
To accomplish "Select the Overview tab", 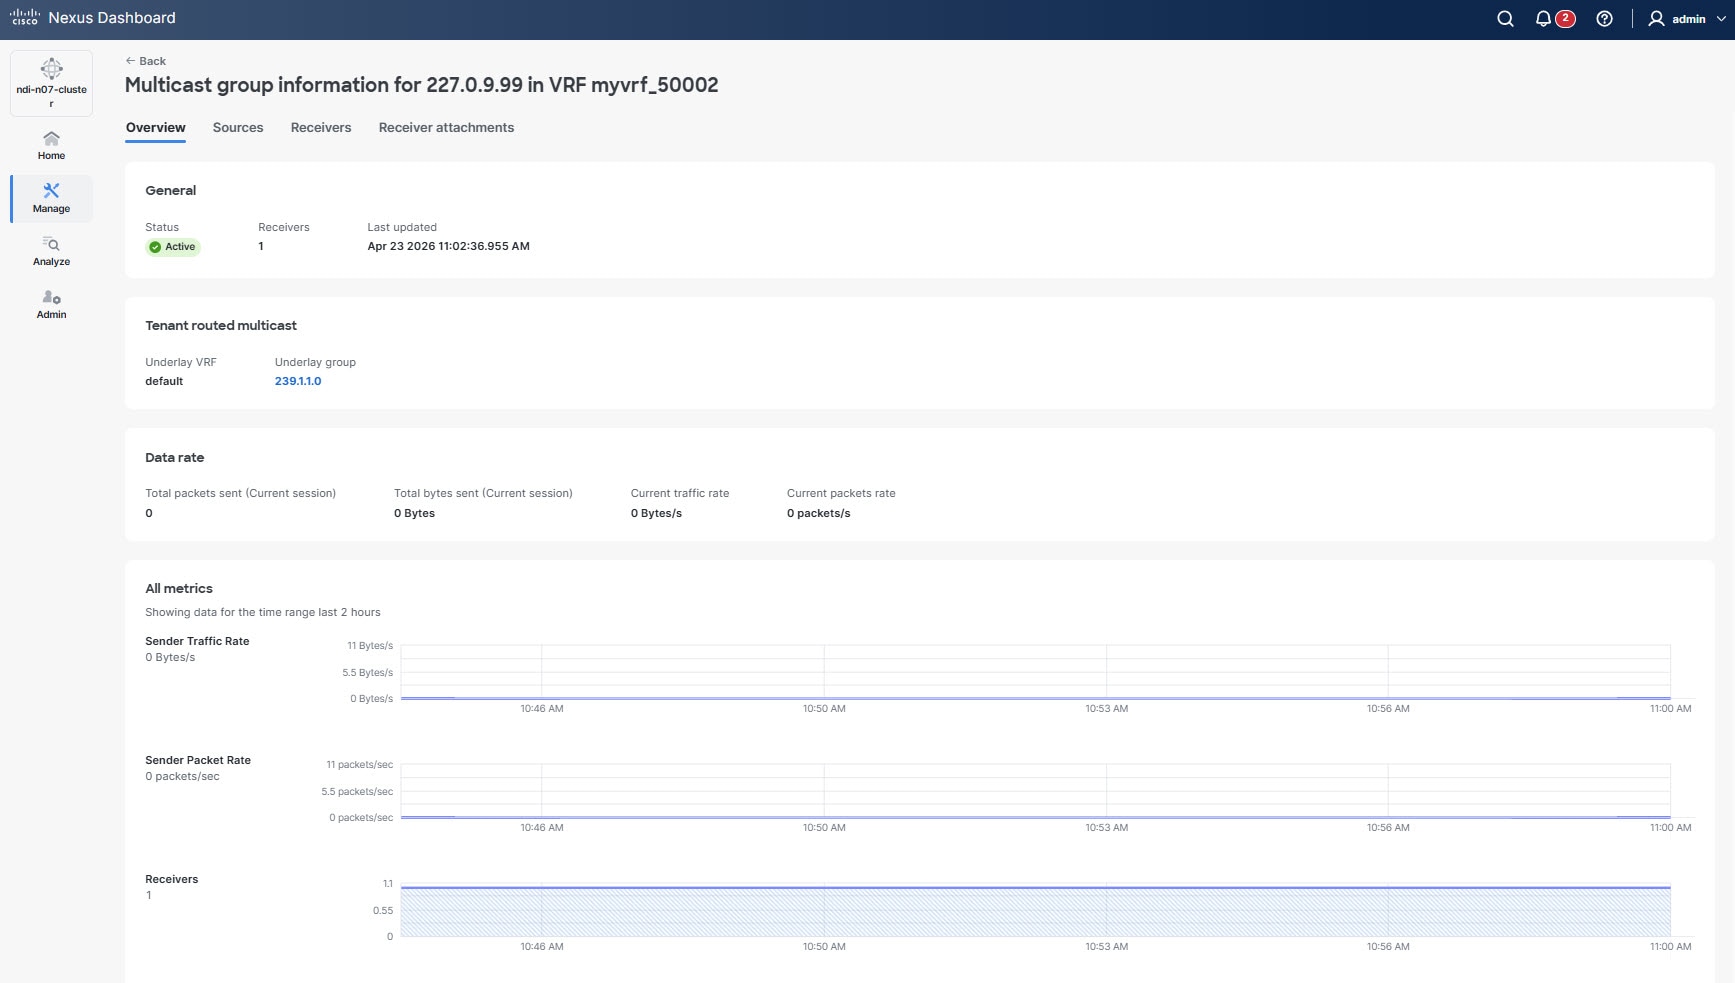I will click(155, 128).
